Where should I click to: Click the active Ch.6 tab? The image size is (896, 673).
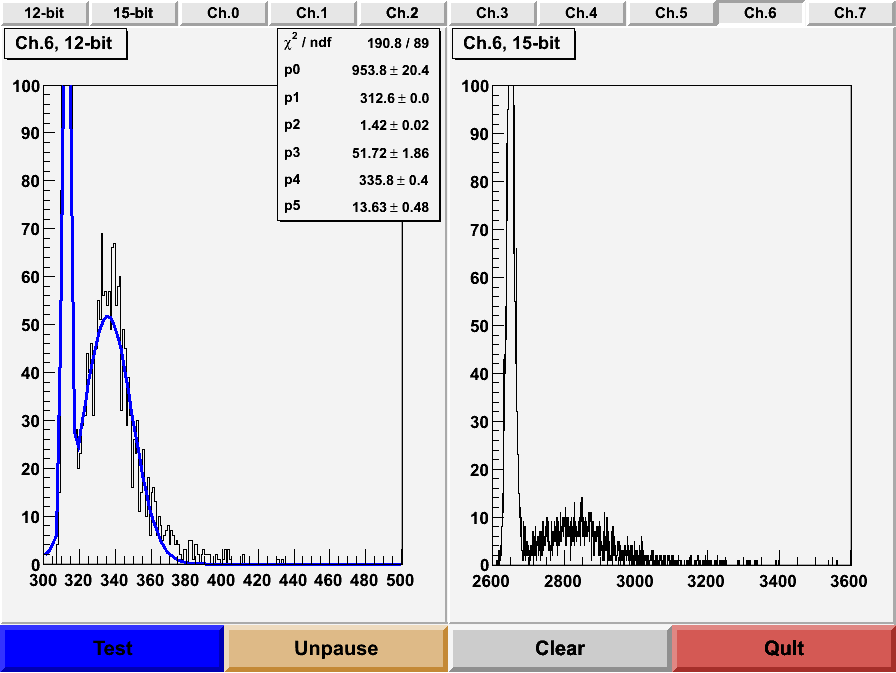[760, 13]
